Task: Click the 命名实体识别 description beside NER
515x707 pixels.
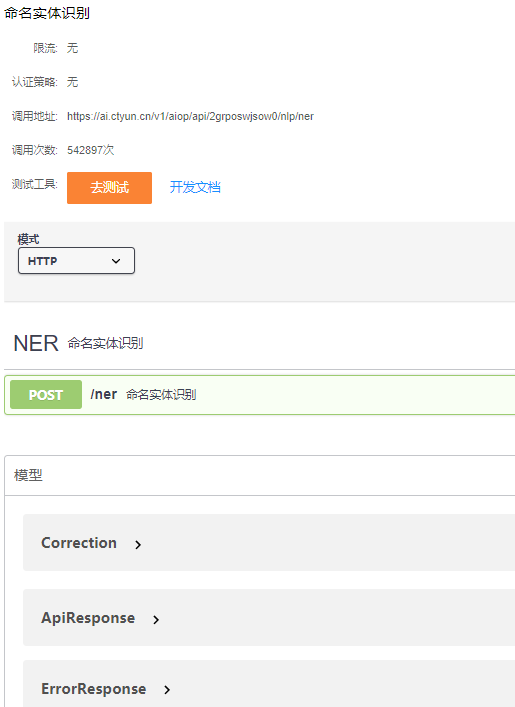Action: 106,343
